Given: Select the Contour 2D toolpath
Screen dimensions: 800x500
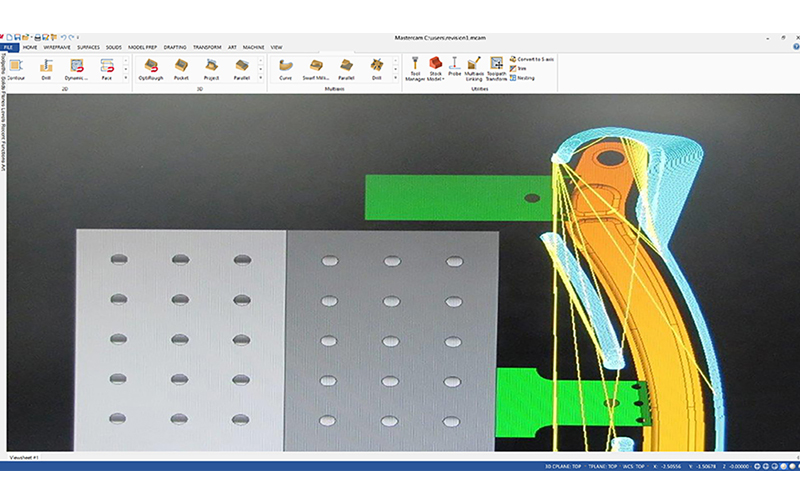Looking at the screenshot, I should click(x=15, y=69).
